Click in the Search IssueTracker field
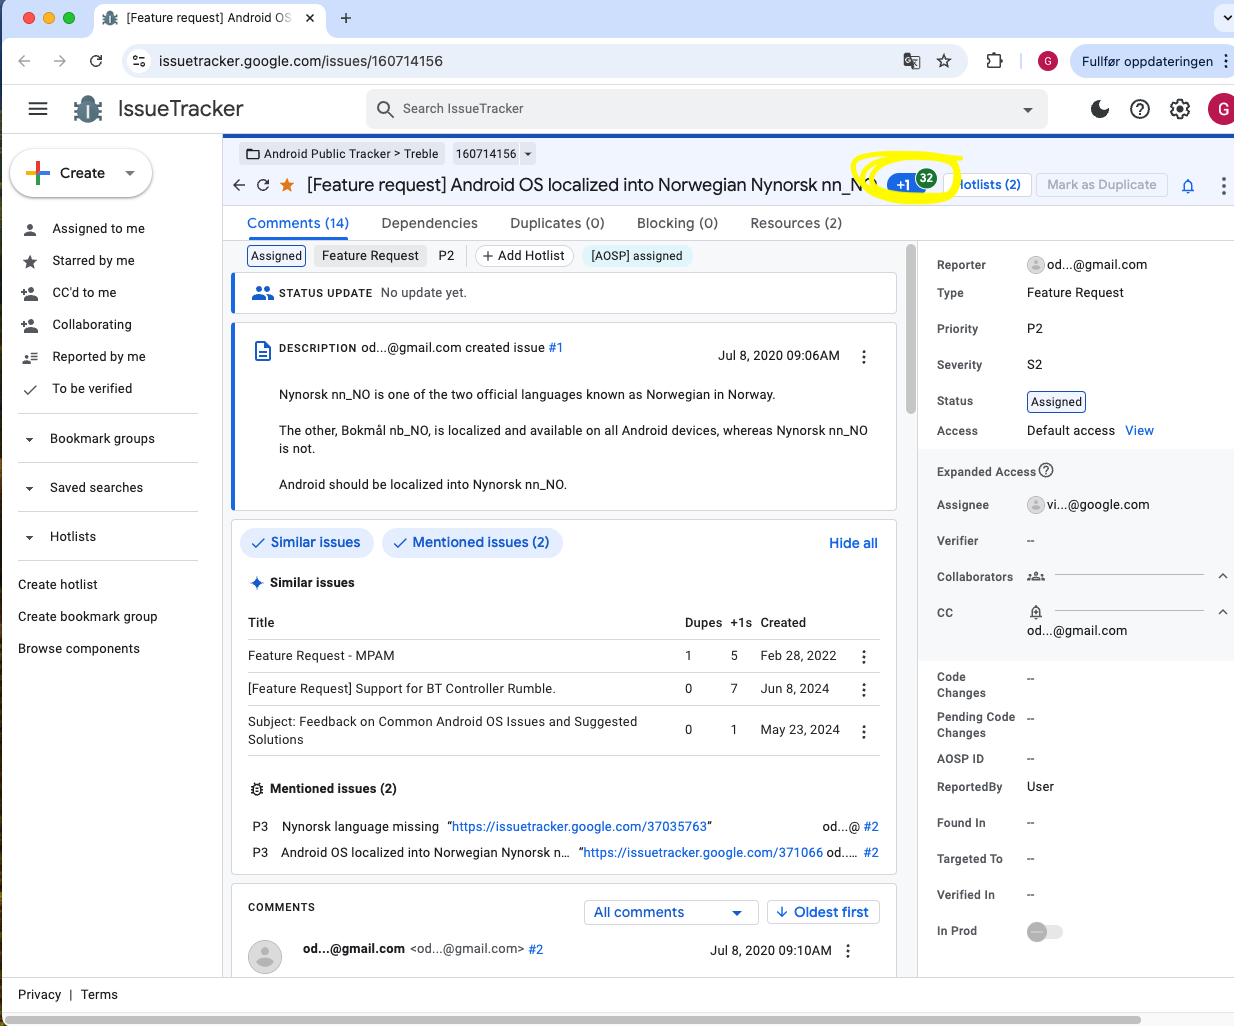The height and width of the screenshot is (1026, 1234). tap(707, 109)
